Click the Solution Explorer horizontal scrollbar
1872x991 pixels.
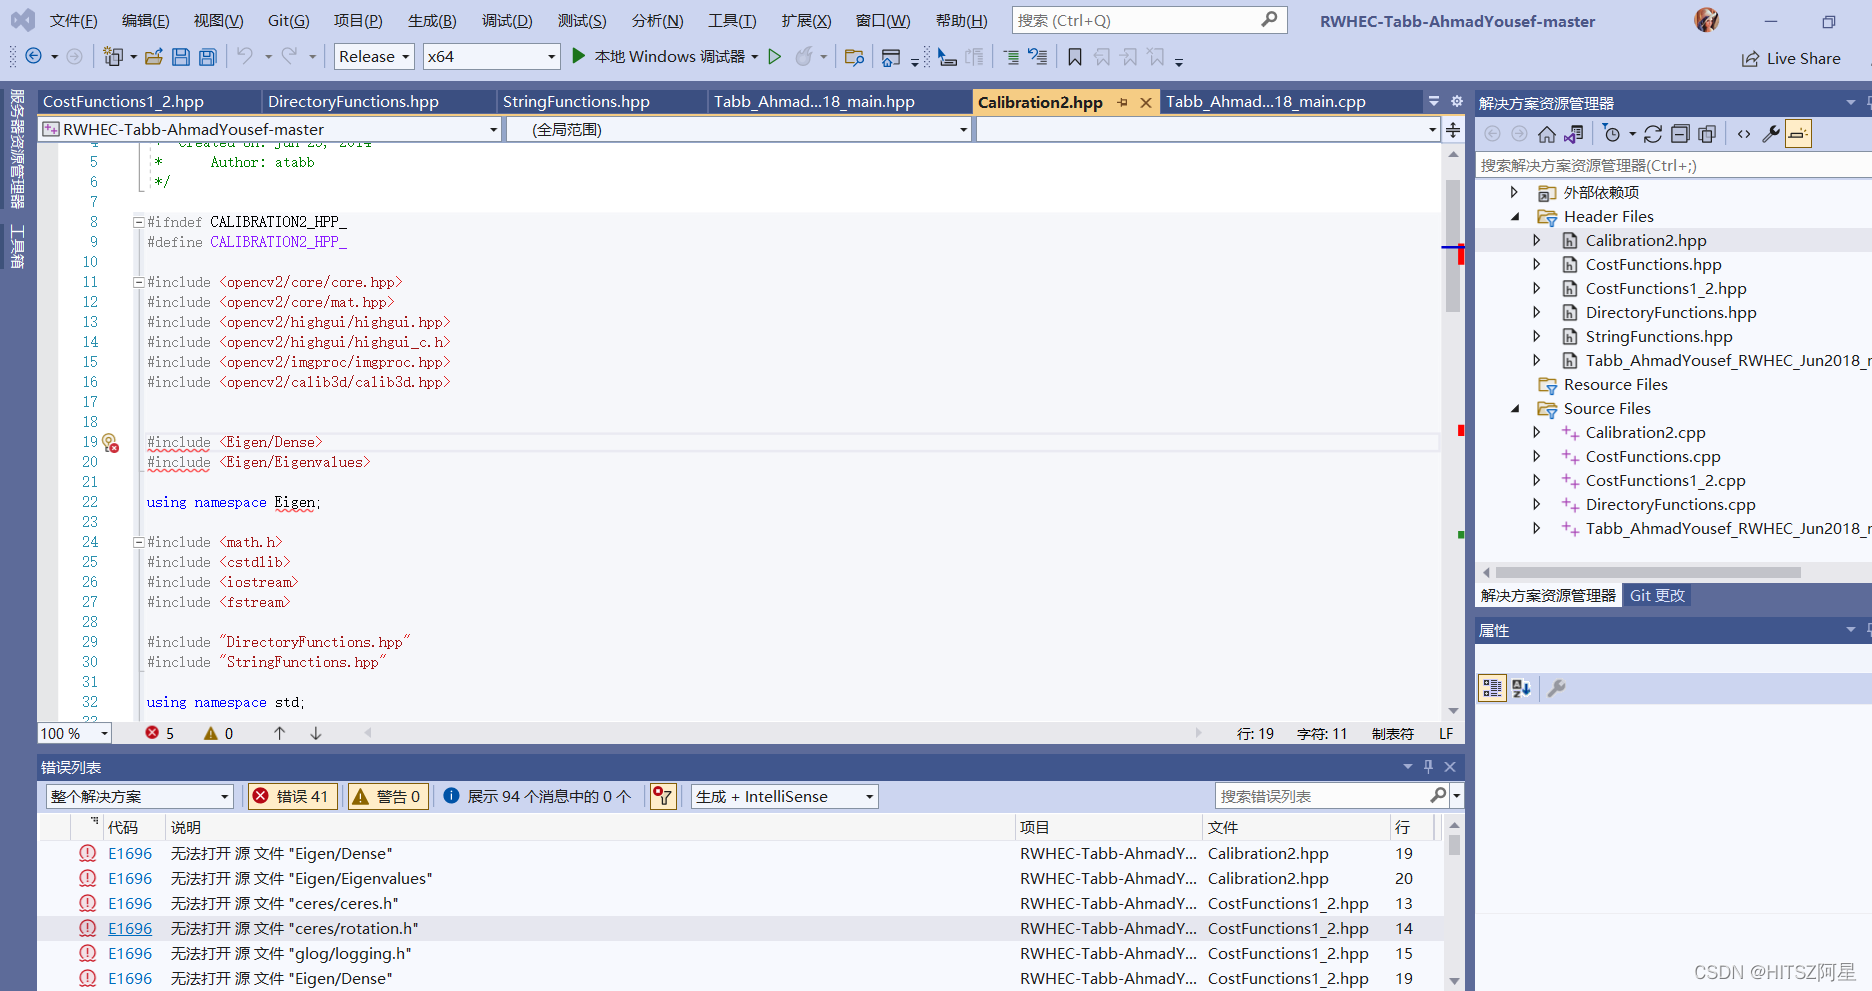click(x=1648, y=573)
